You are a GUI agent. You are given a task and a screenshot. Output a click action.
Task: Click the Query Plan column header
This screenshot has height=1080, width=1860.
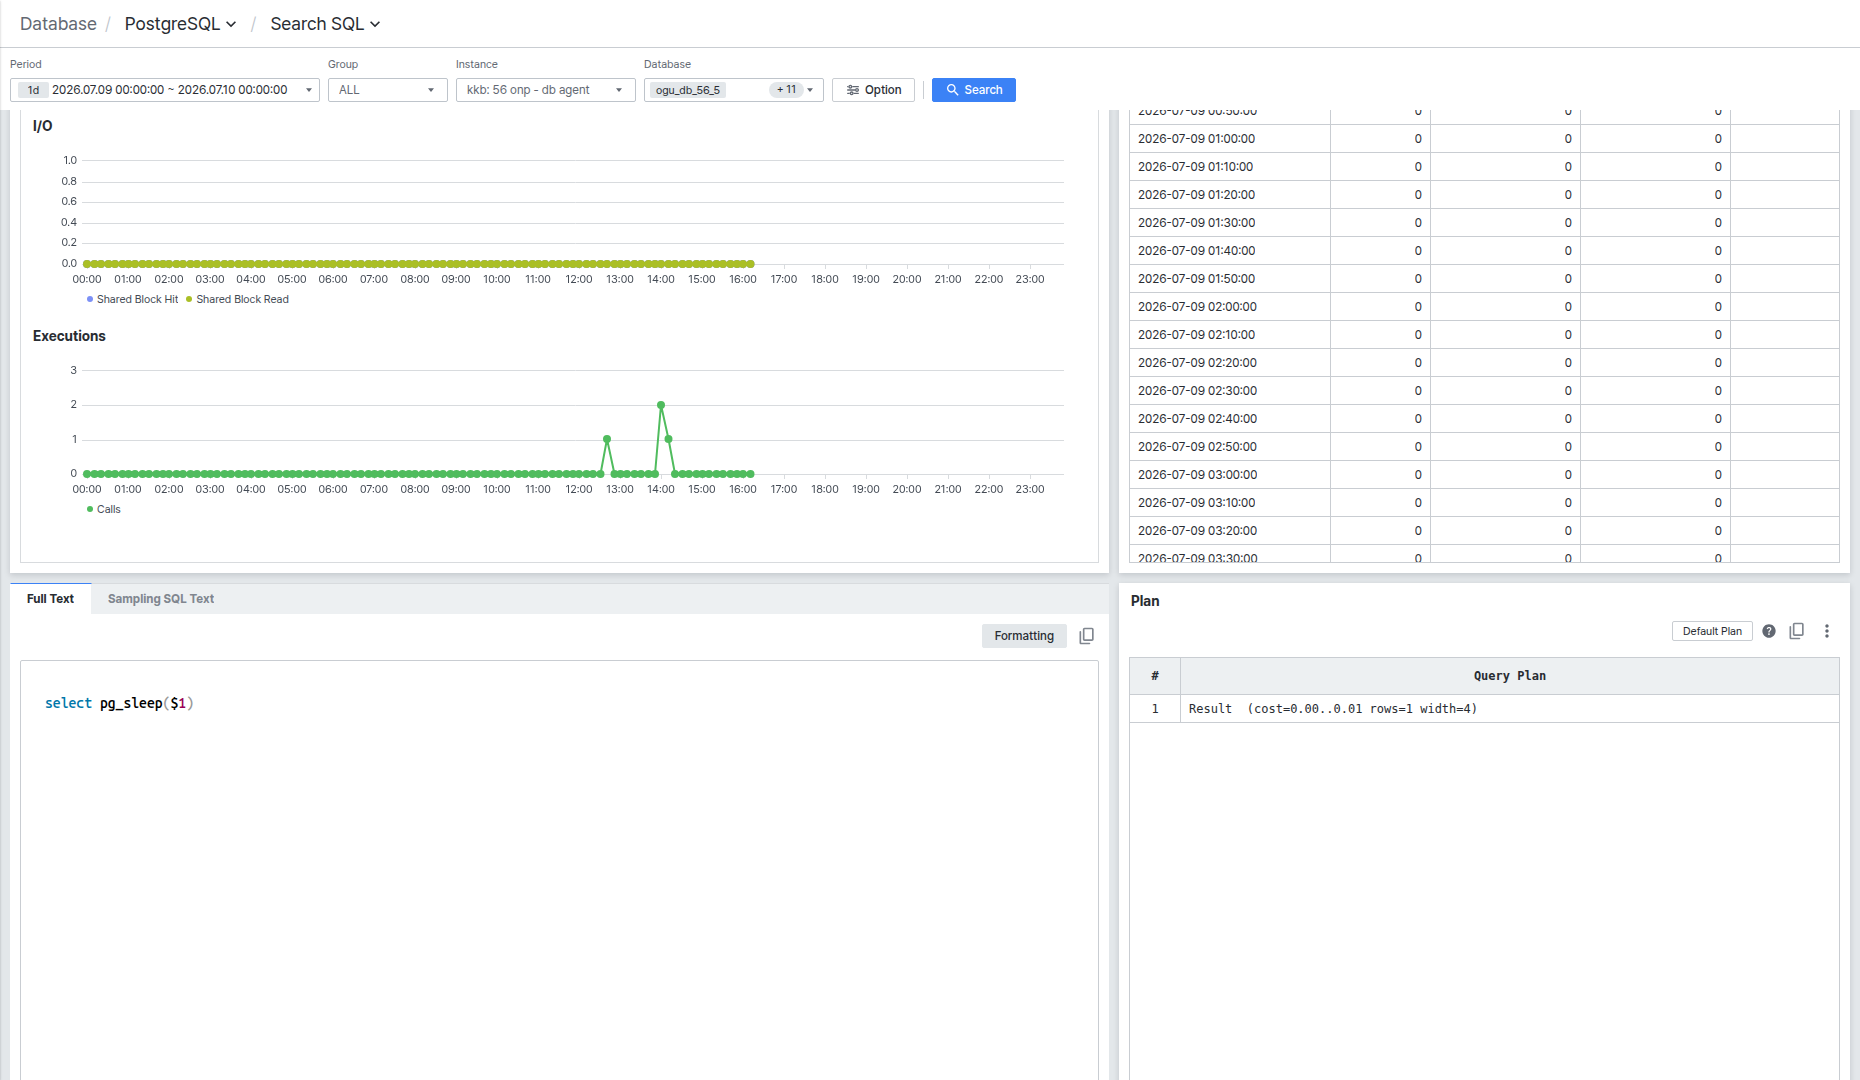[x=1509, y=676]
